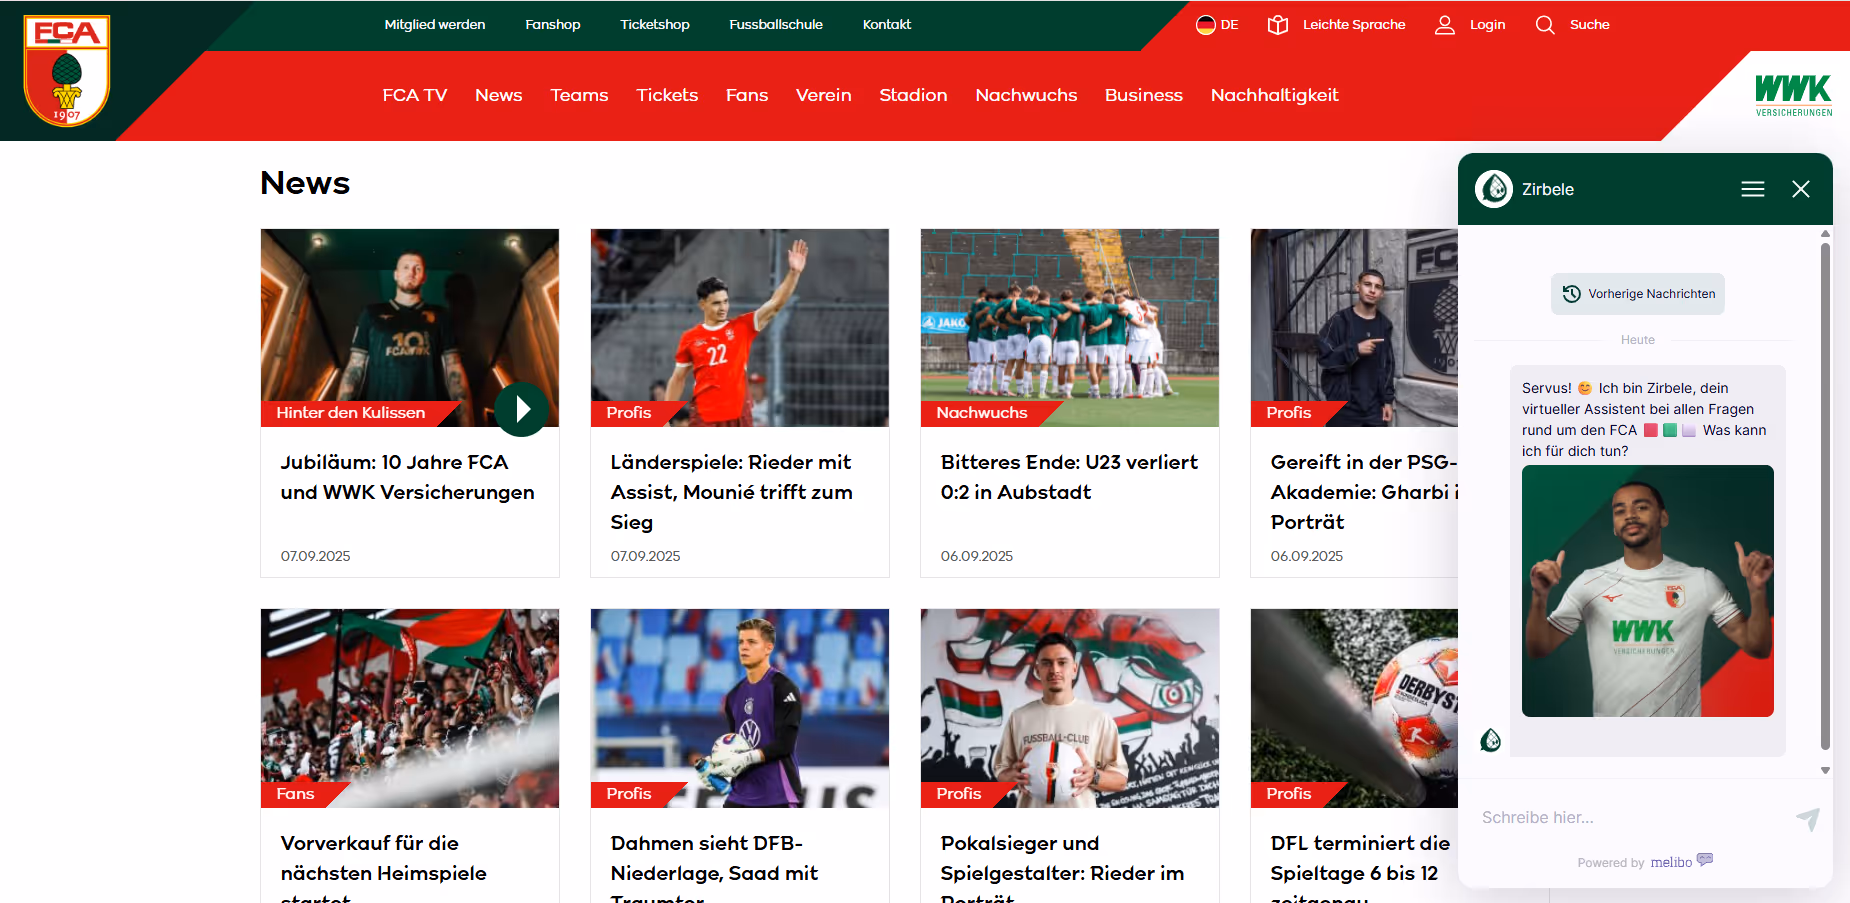
Task: Click the Suche magnifying glass icon
Action: coord(1545,25)
